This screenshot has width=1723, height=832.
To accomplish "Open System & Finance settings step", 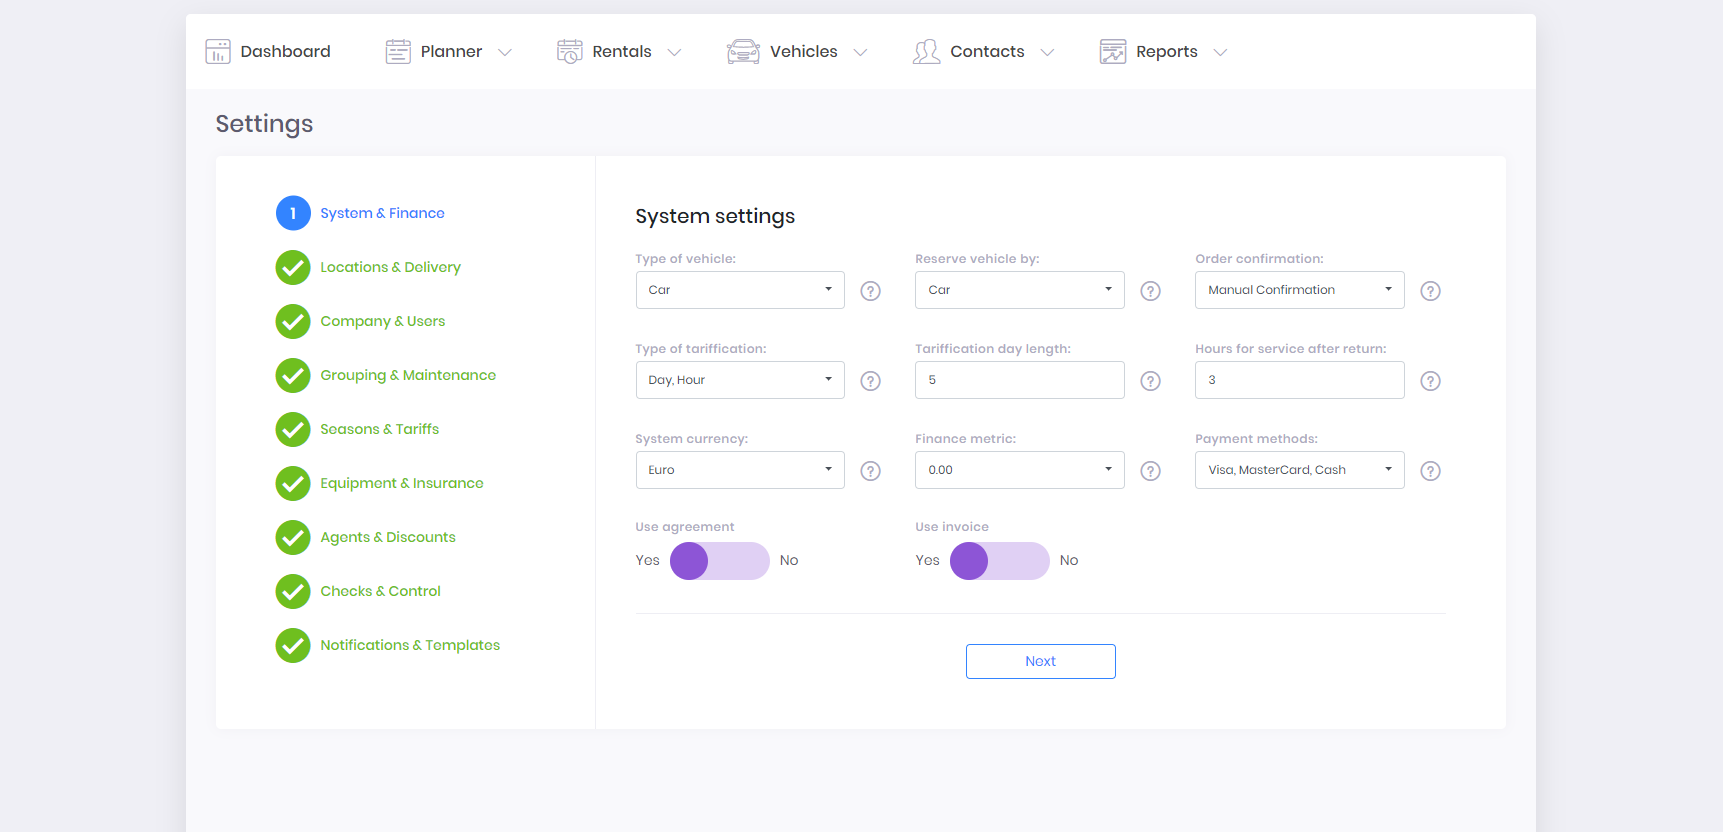I will pos(382,213).
